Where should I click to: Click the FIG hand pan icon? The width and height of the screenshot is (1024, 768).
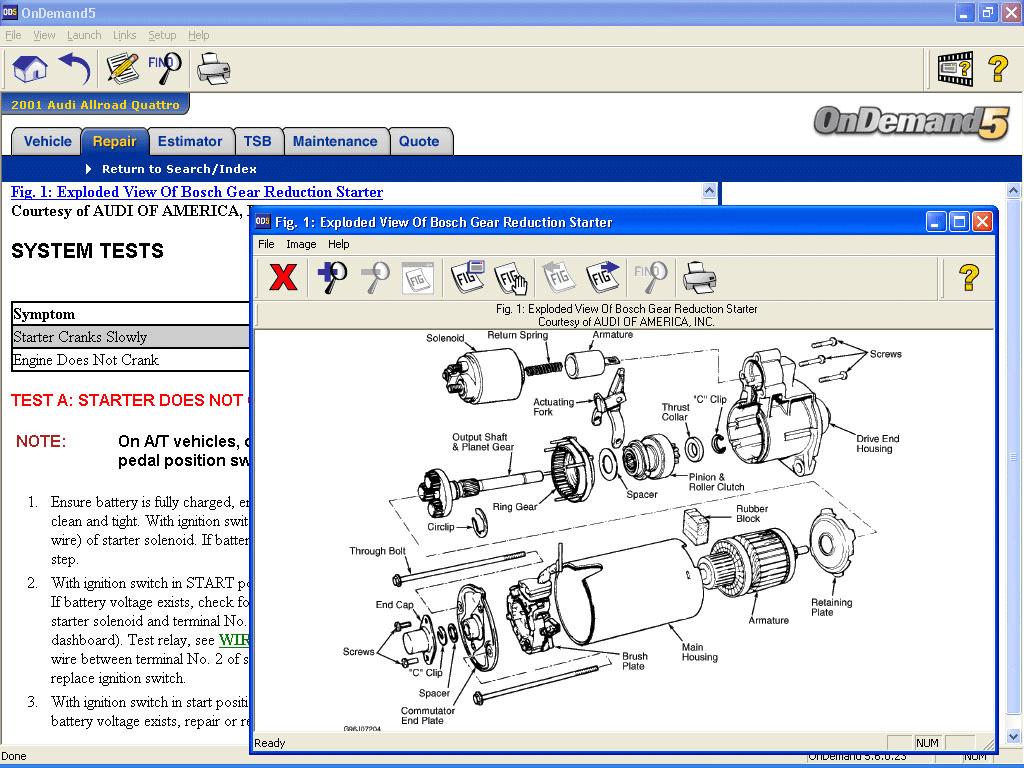tap(511, 278)
